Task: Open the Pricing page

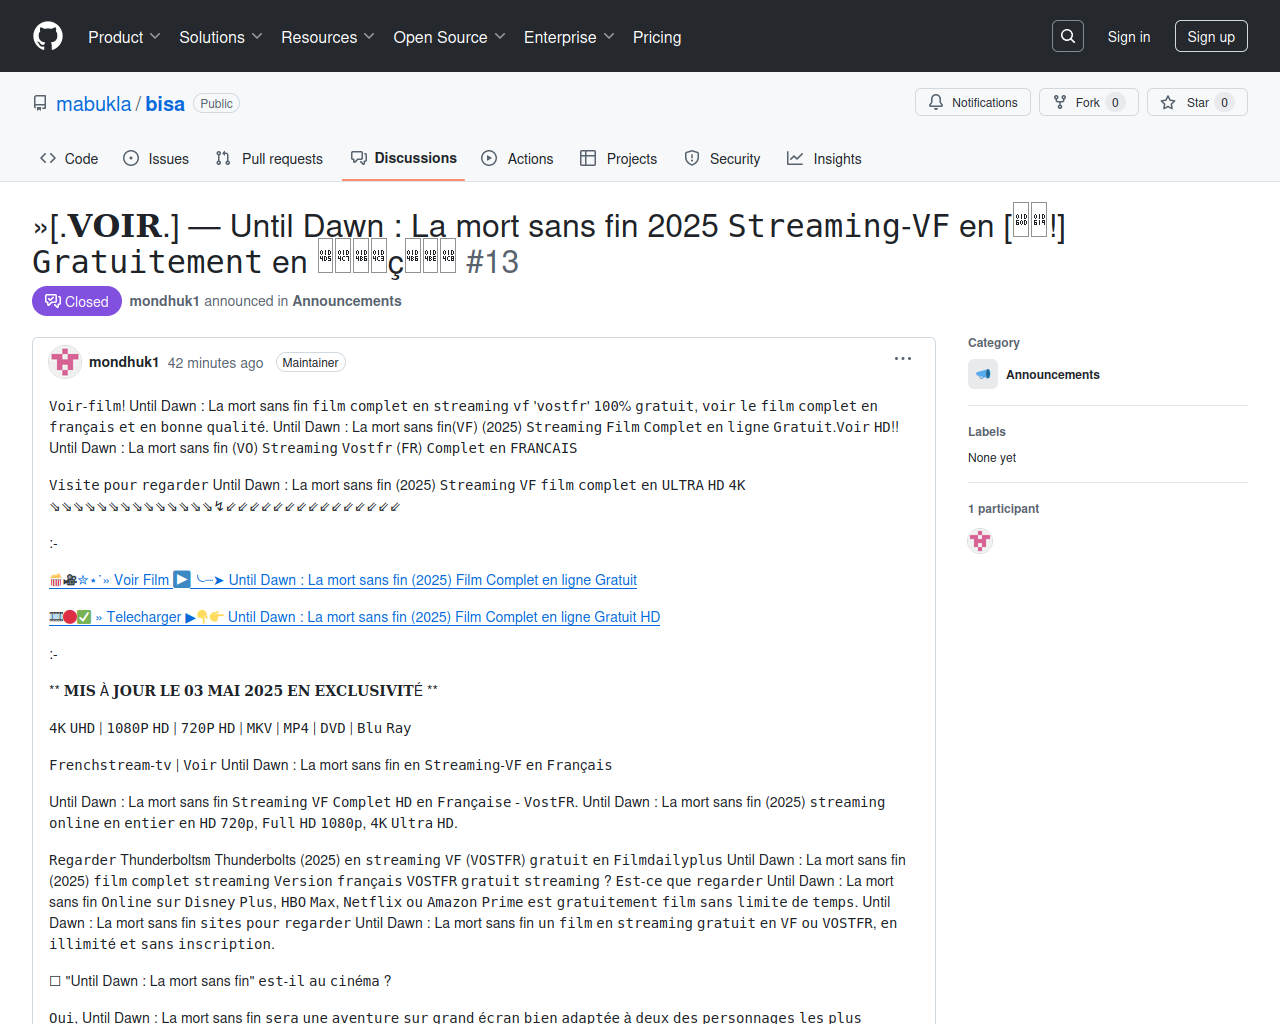Action: click(657, 37)
